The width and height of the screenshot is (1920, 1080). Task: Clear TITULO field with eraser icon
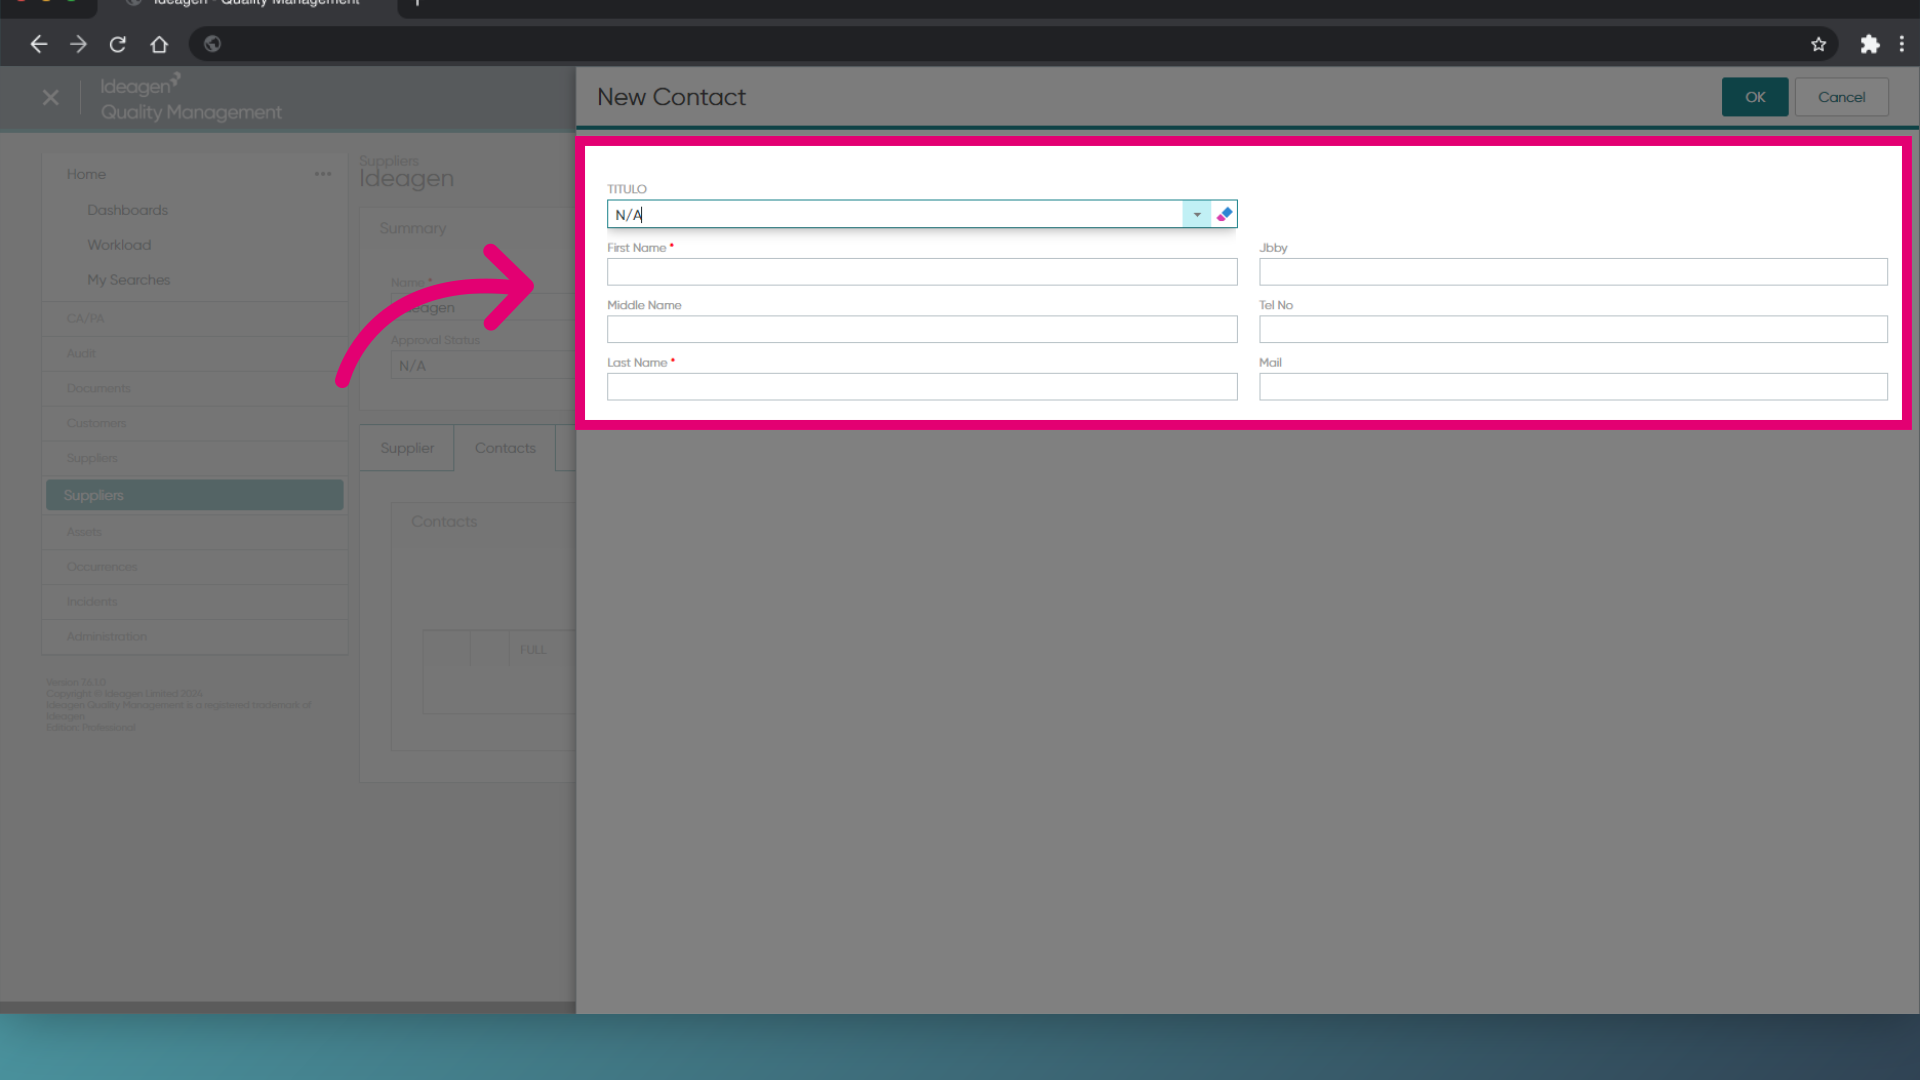click(x=1224, y=214)
